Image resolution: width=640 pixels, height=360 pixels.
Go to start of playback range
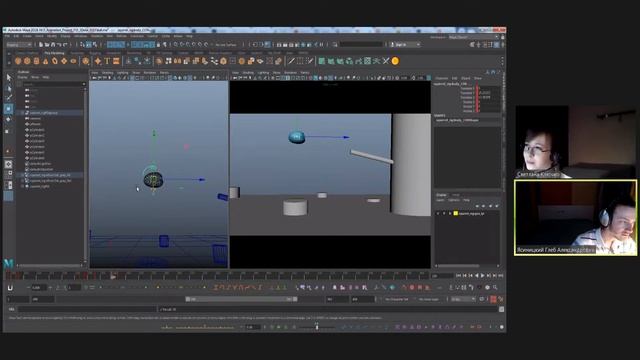(x=458, y=276)
